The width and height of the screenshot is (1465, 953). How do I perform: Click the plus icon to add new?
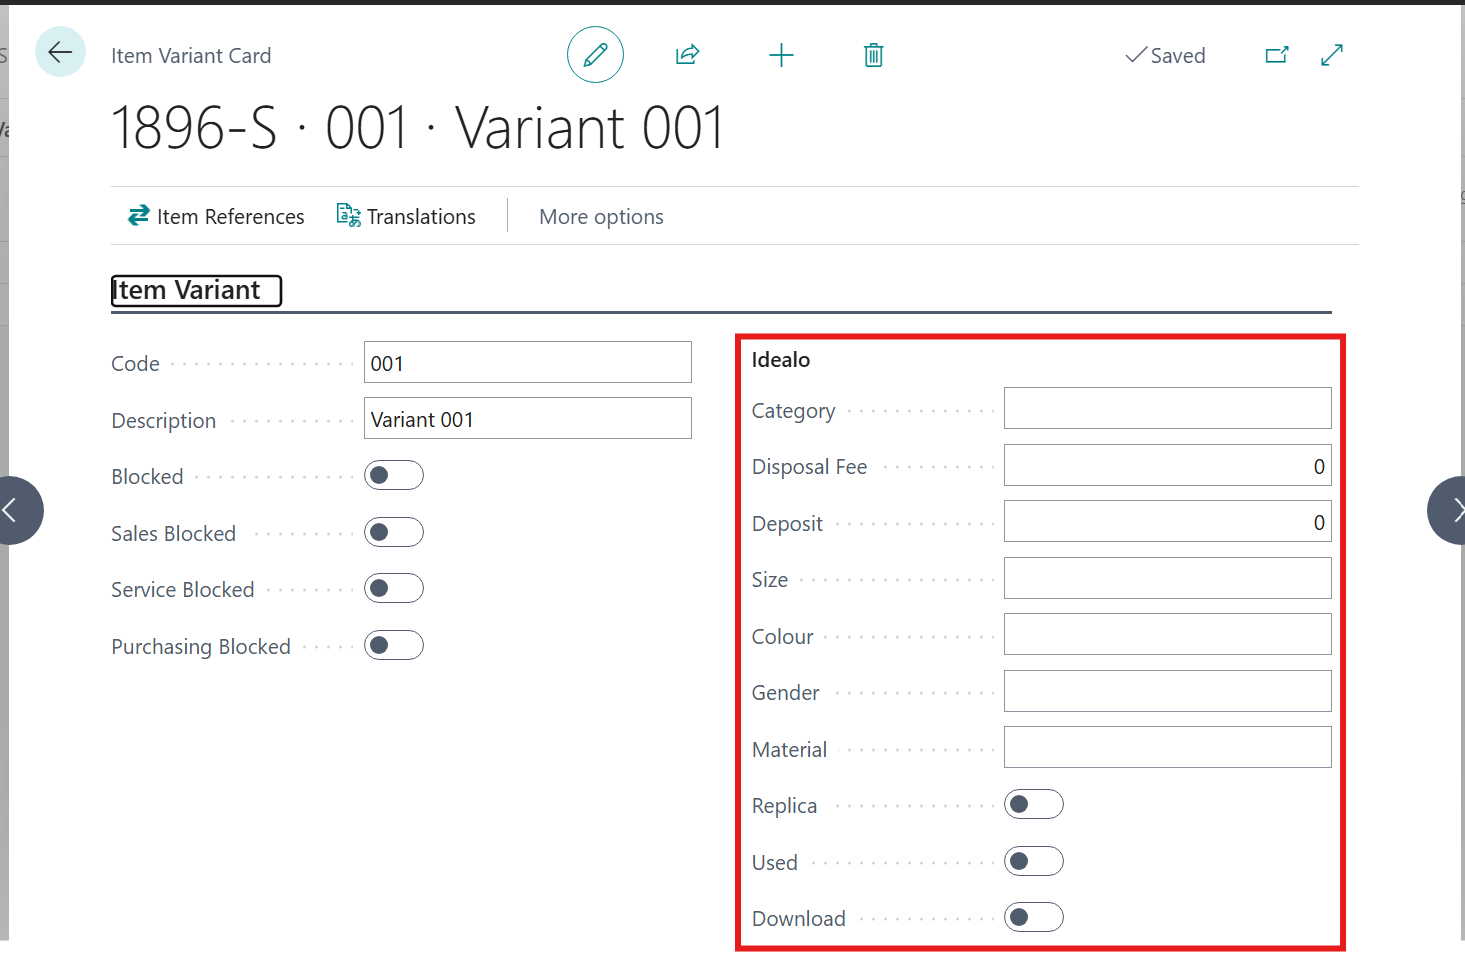coord(781,55)
